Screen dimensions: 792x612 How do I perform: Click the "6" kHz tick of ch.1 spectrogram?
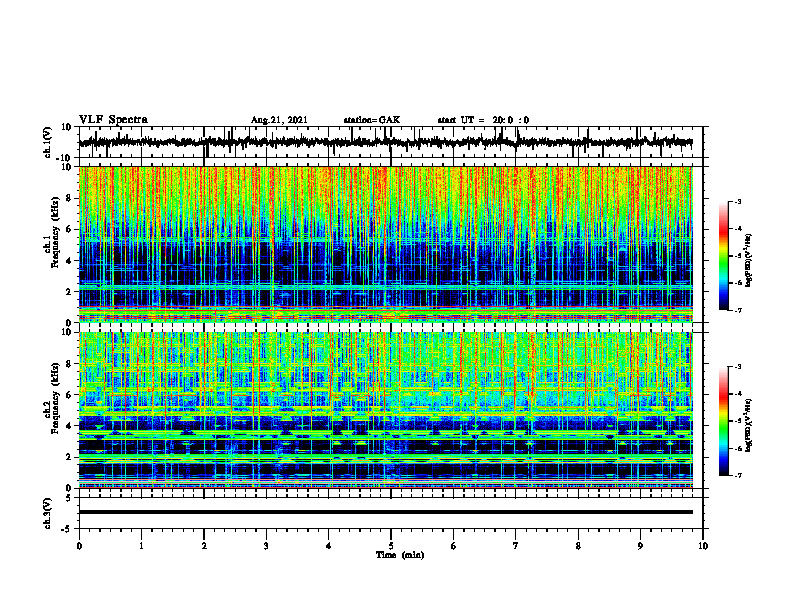pos(70,229)
